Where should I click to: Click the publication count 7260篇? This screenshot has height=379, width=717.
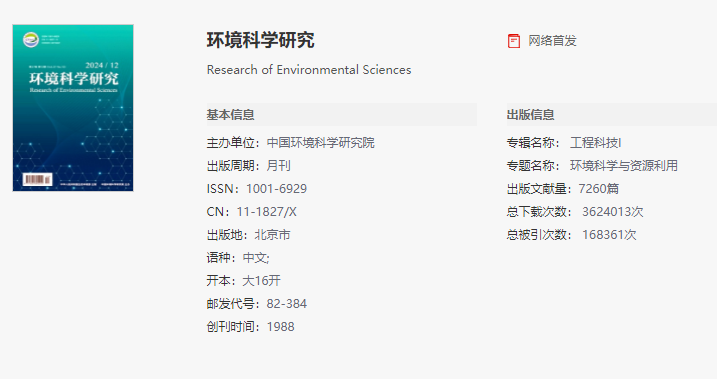click(x=599, y=188)
